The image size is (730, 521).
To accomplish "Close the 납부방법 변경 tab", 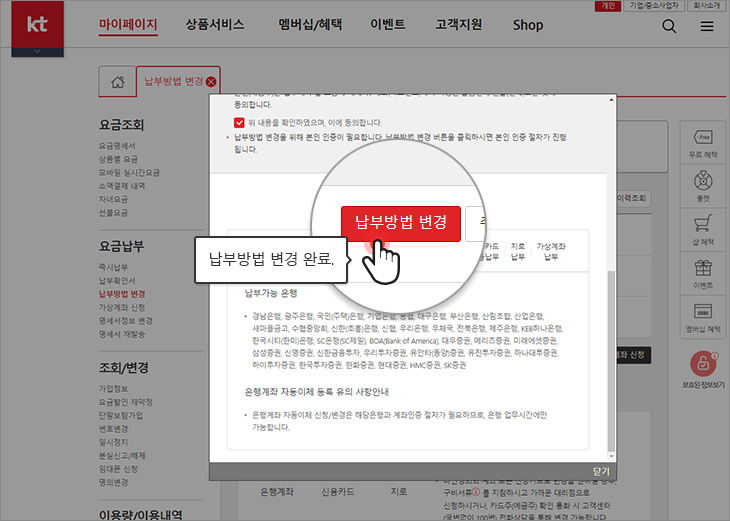I will 211,82.
